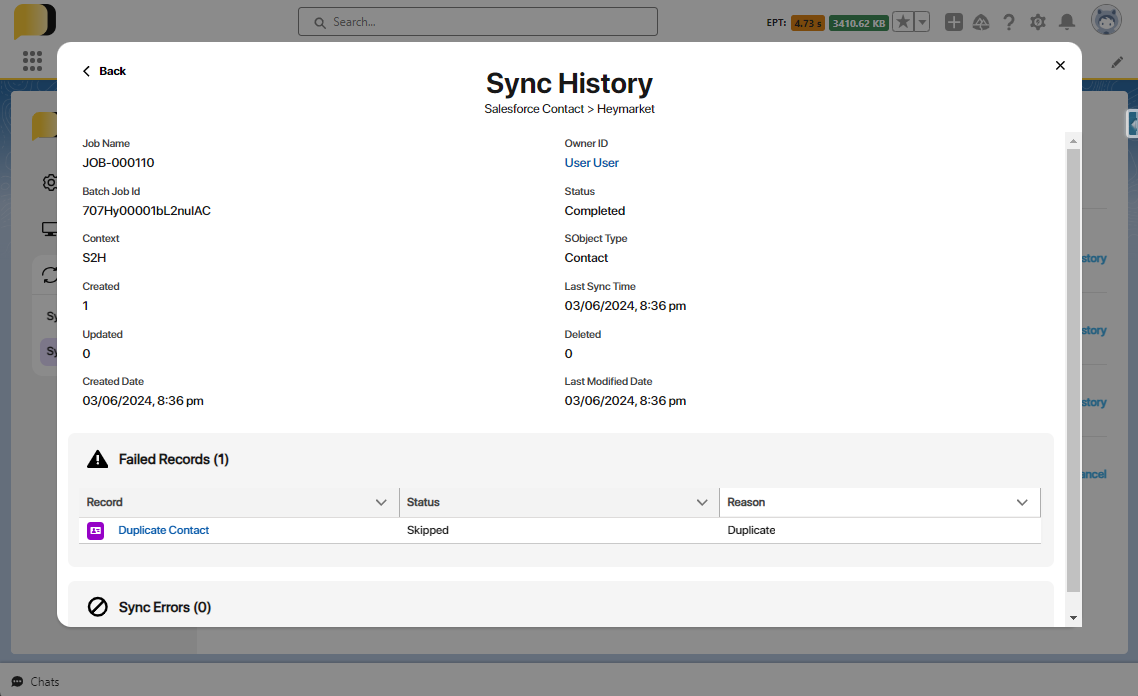Open the Duplicate Contact record link
Screen dimensions: 1138x696
[x=163, y=531]
